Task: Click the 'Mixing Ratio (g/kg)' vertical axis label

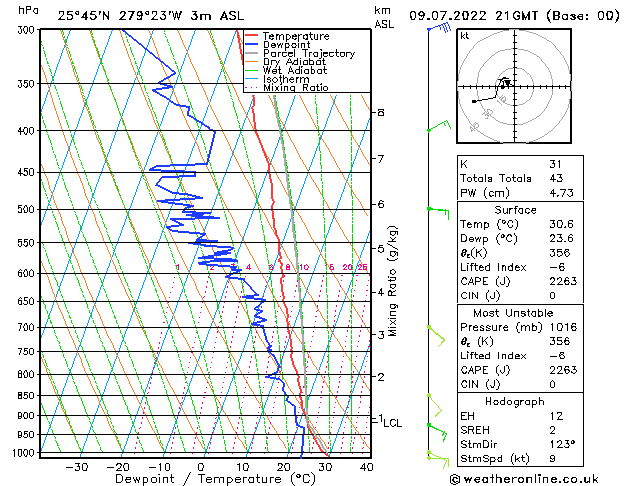Action: [x=393, y=281]
